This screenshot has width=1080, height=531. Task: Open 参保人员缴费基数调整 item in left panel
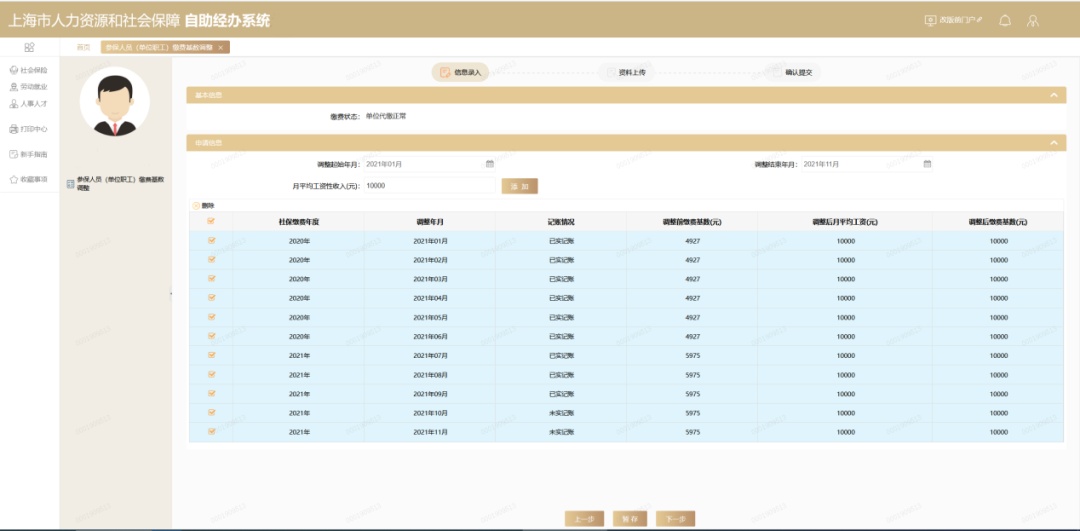115,183
